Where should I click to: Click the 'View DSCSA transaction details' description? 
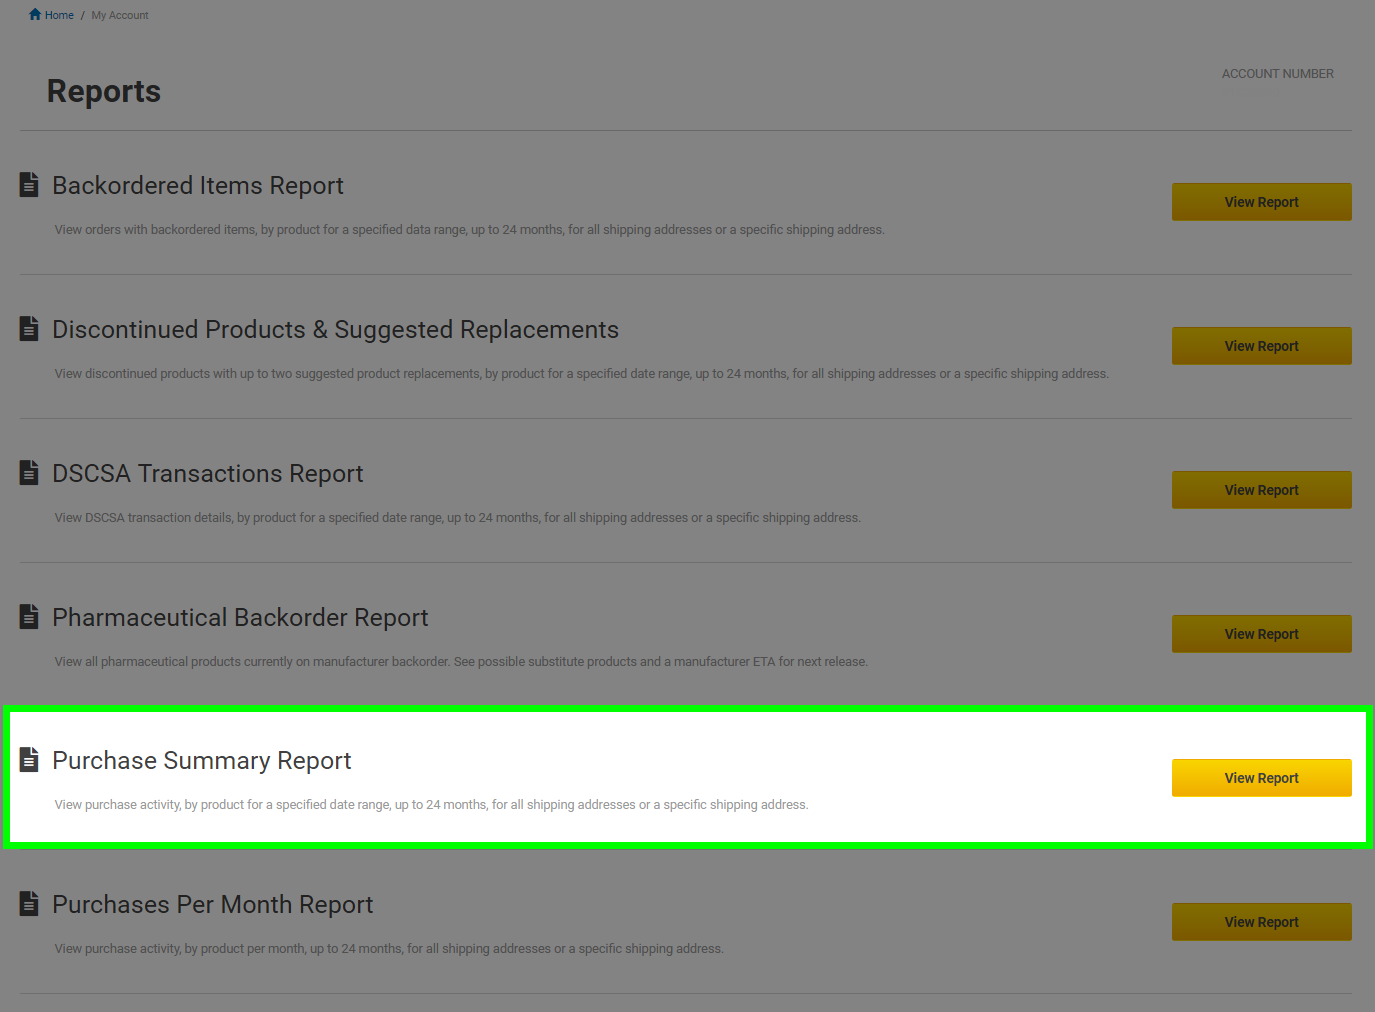point(457,518)
